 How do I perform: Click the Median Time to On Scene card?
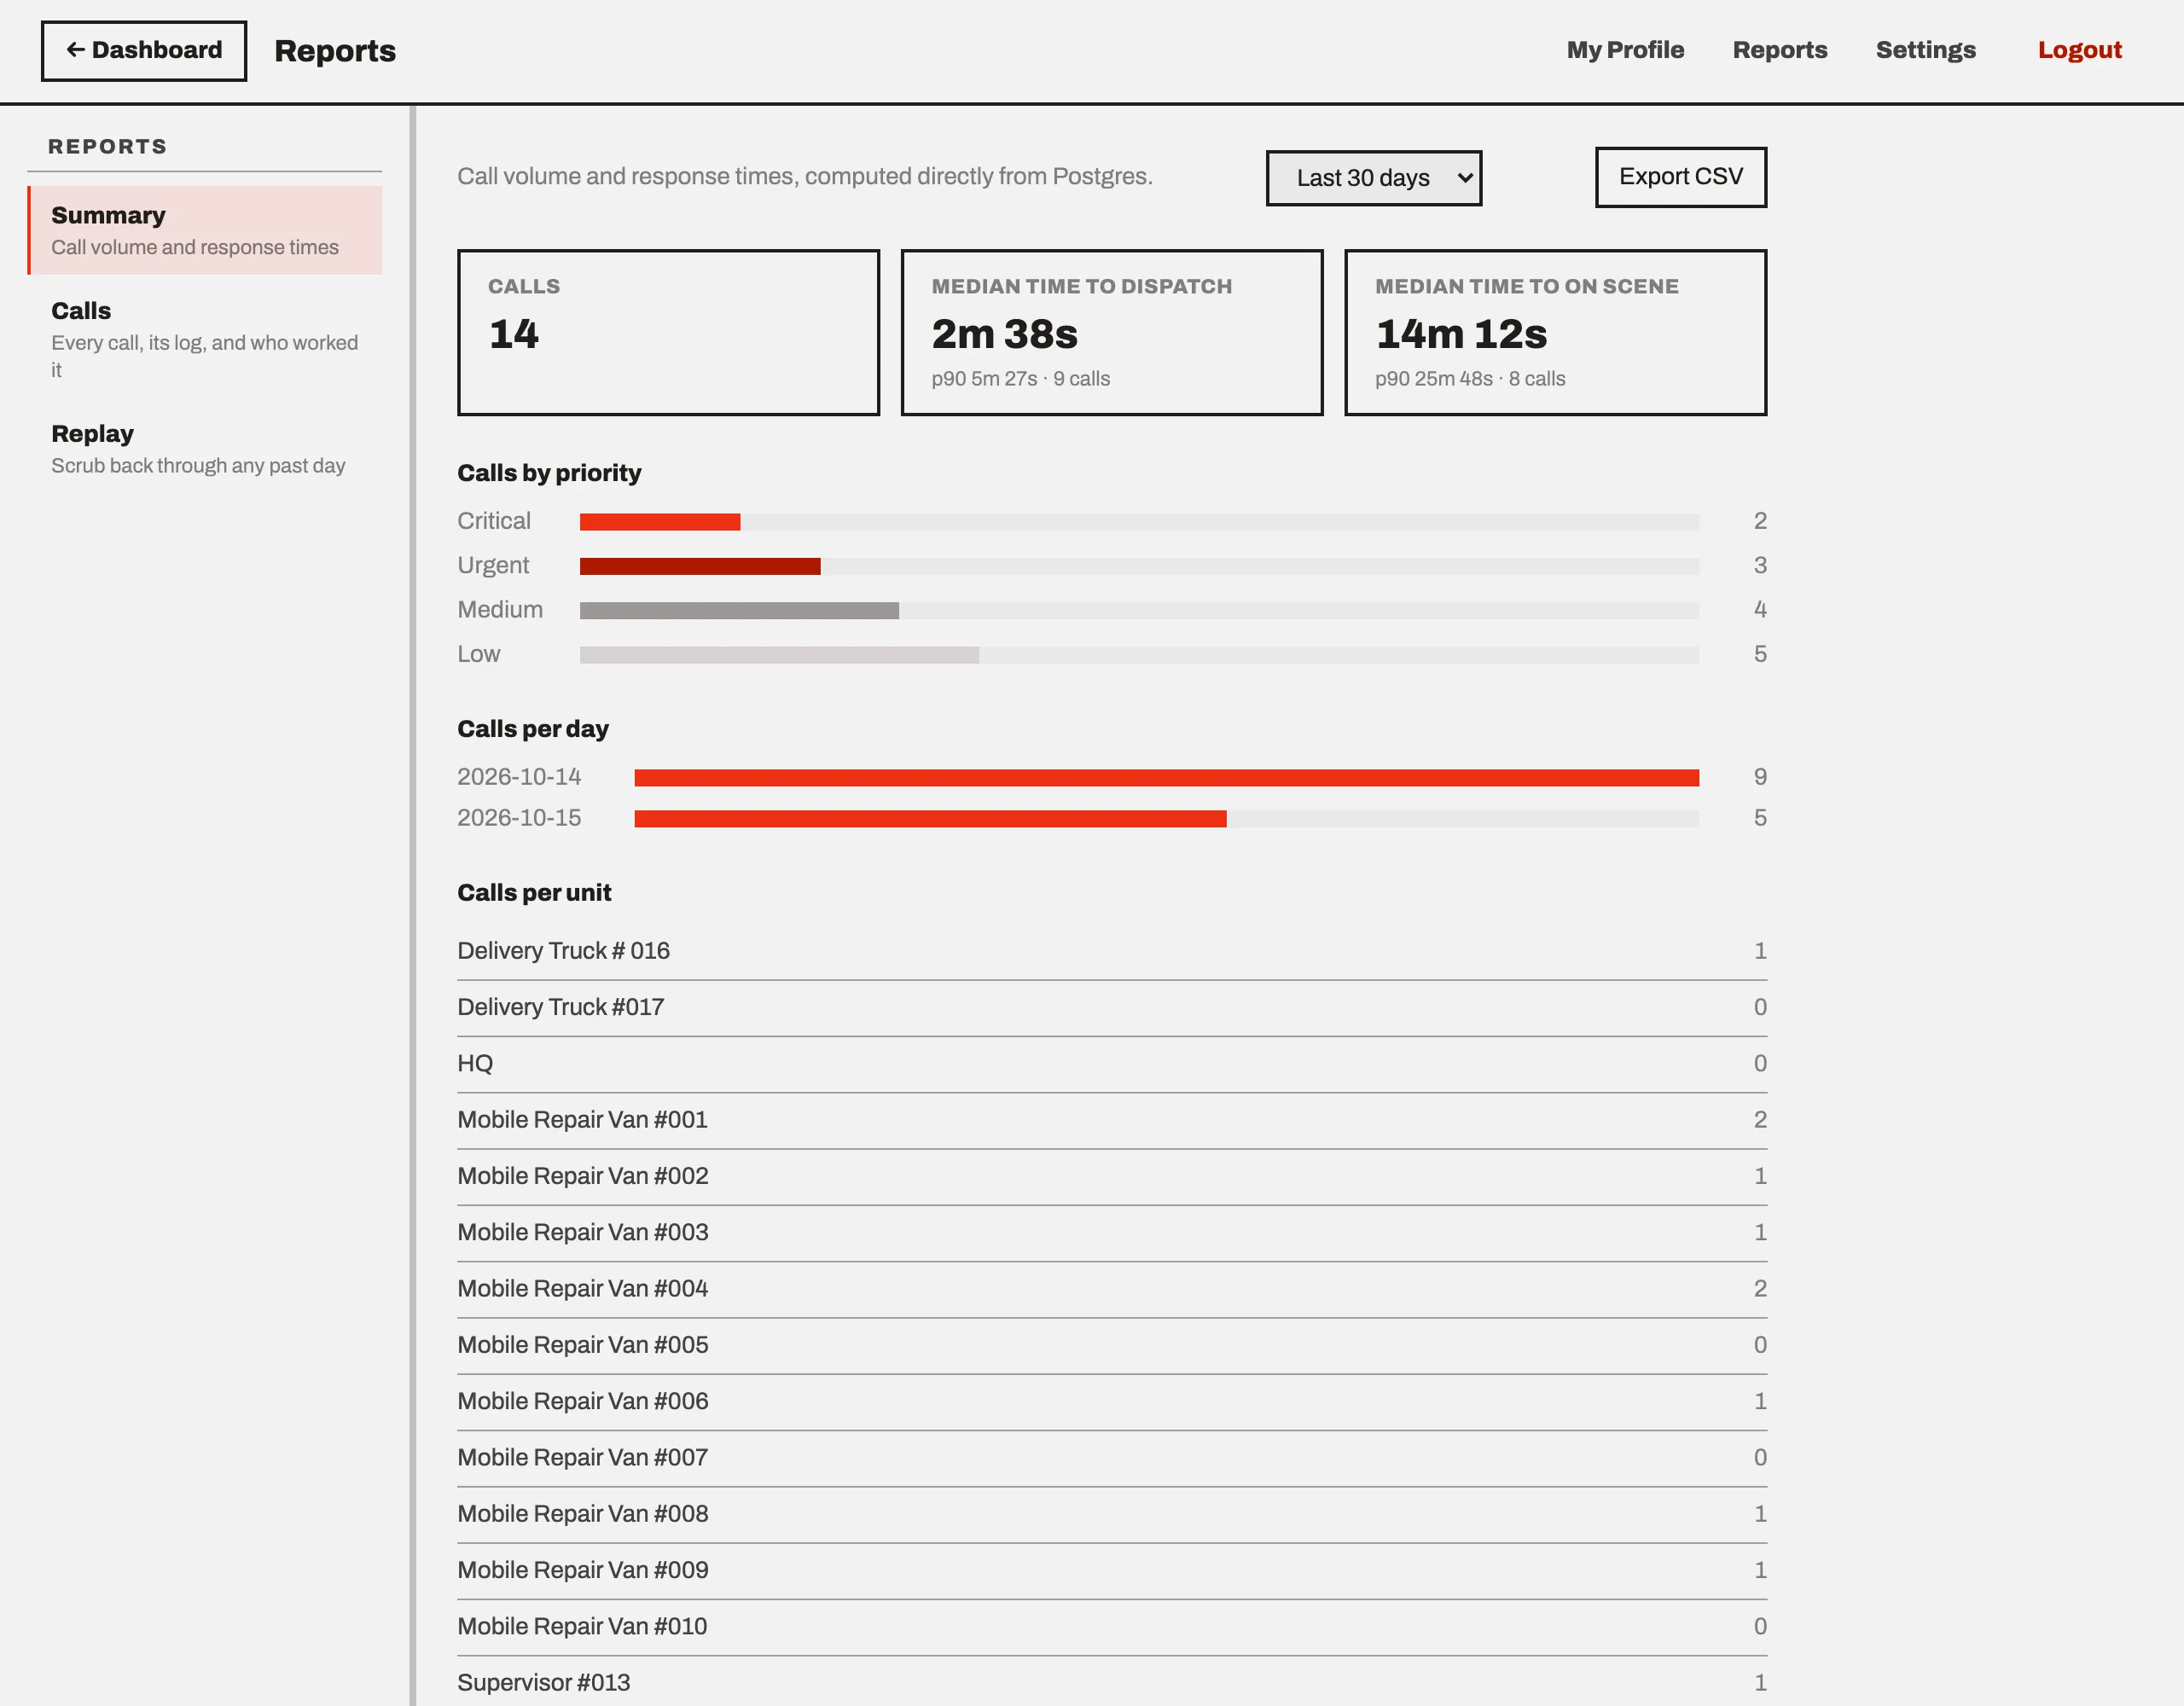pyautogui.click(x=1556, y=332)
